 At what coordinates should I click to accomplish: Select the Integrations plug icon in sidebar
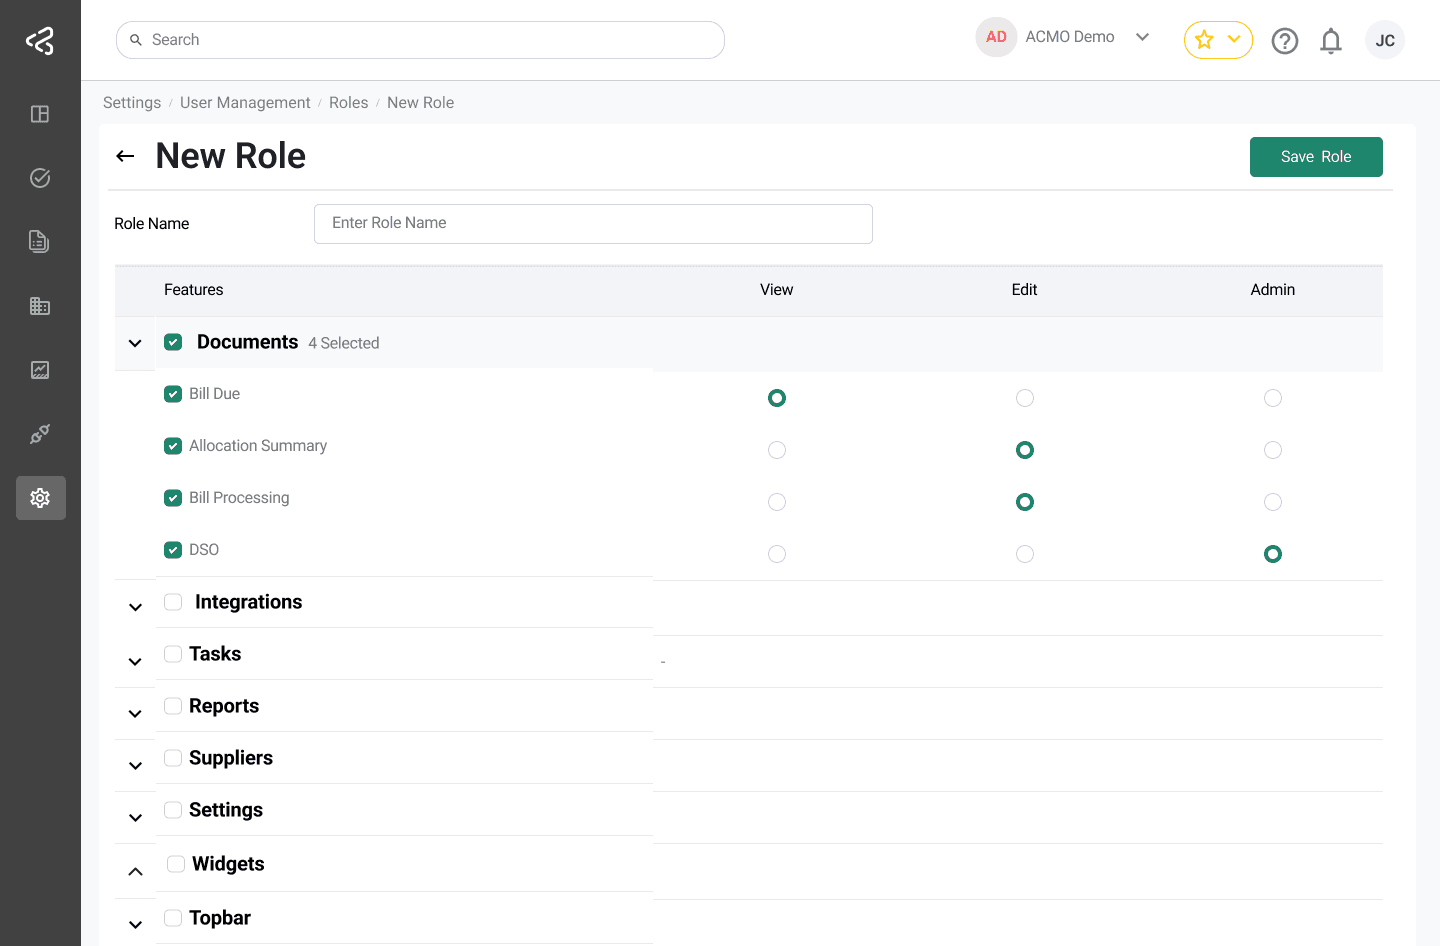[x=40, y=433]
